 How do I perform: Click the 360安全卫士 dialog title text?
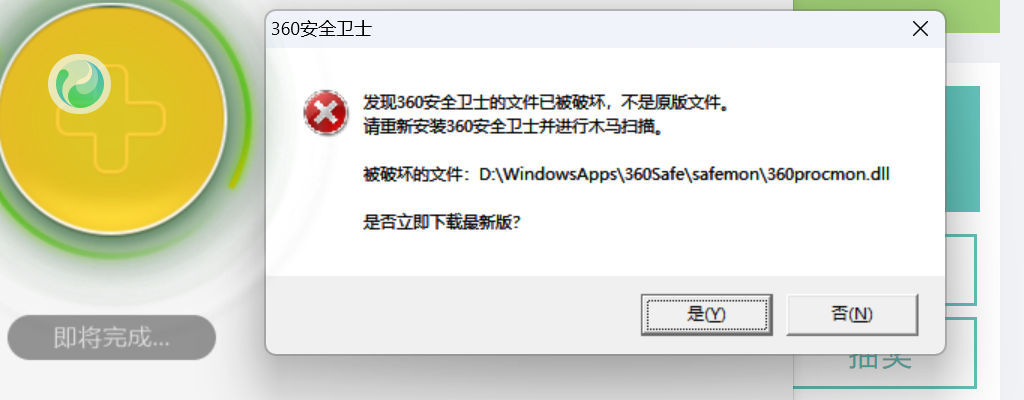click(321, 29)
